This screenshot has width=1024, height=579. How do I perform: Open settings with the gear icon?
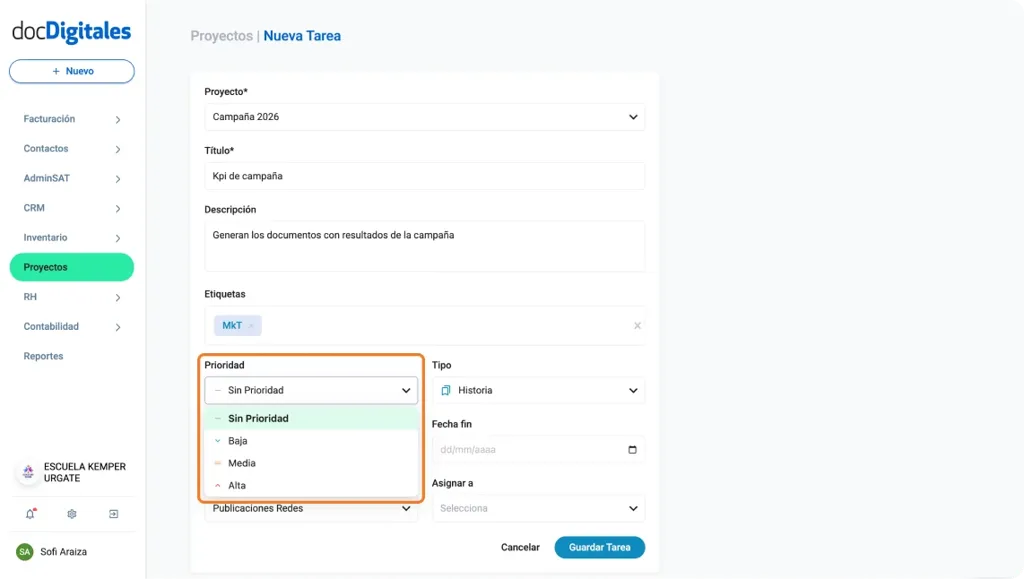[x=70, y=513]
